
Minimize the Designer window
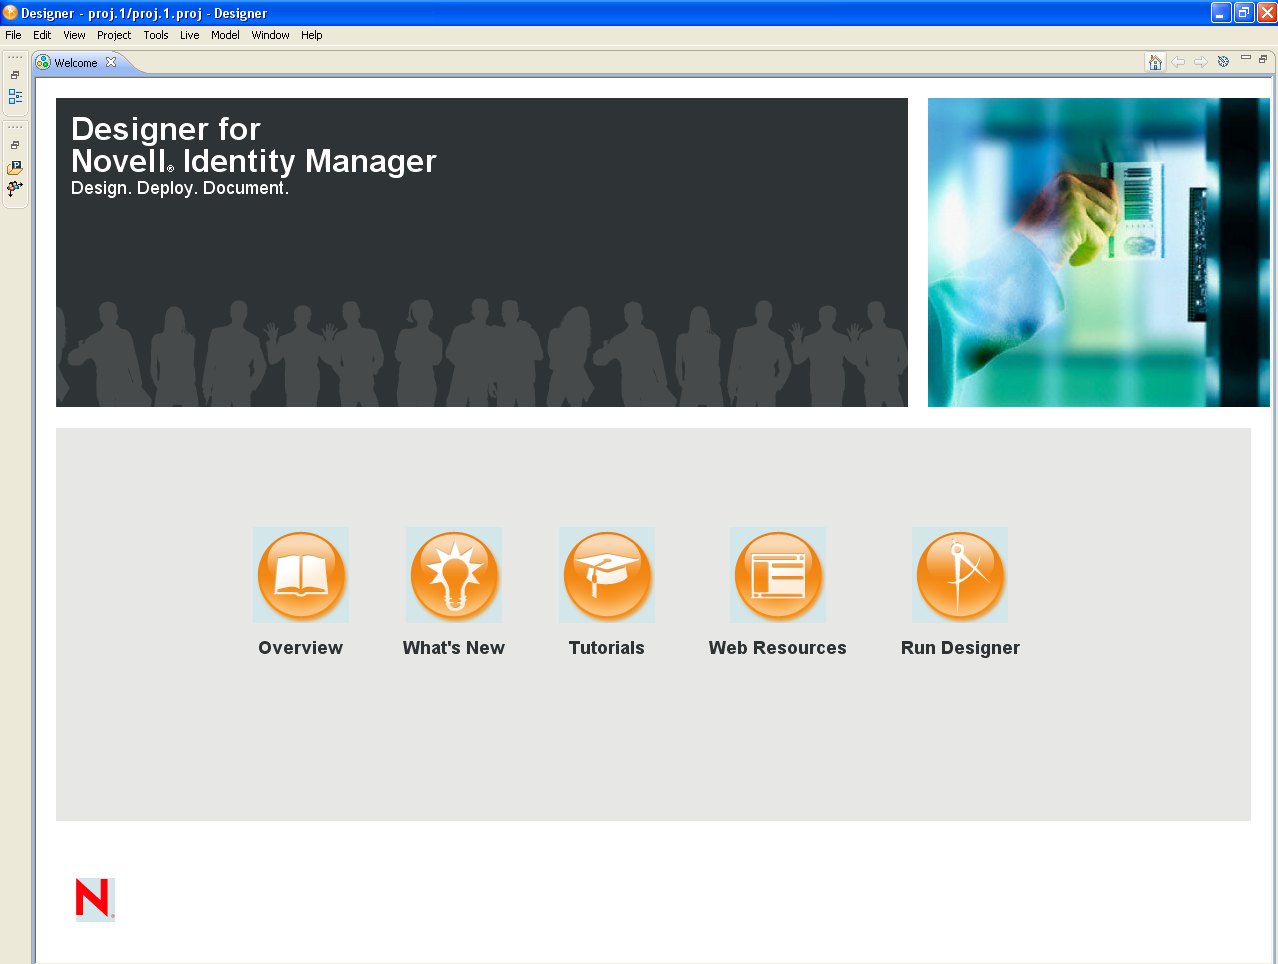click(1221, 13)
